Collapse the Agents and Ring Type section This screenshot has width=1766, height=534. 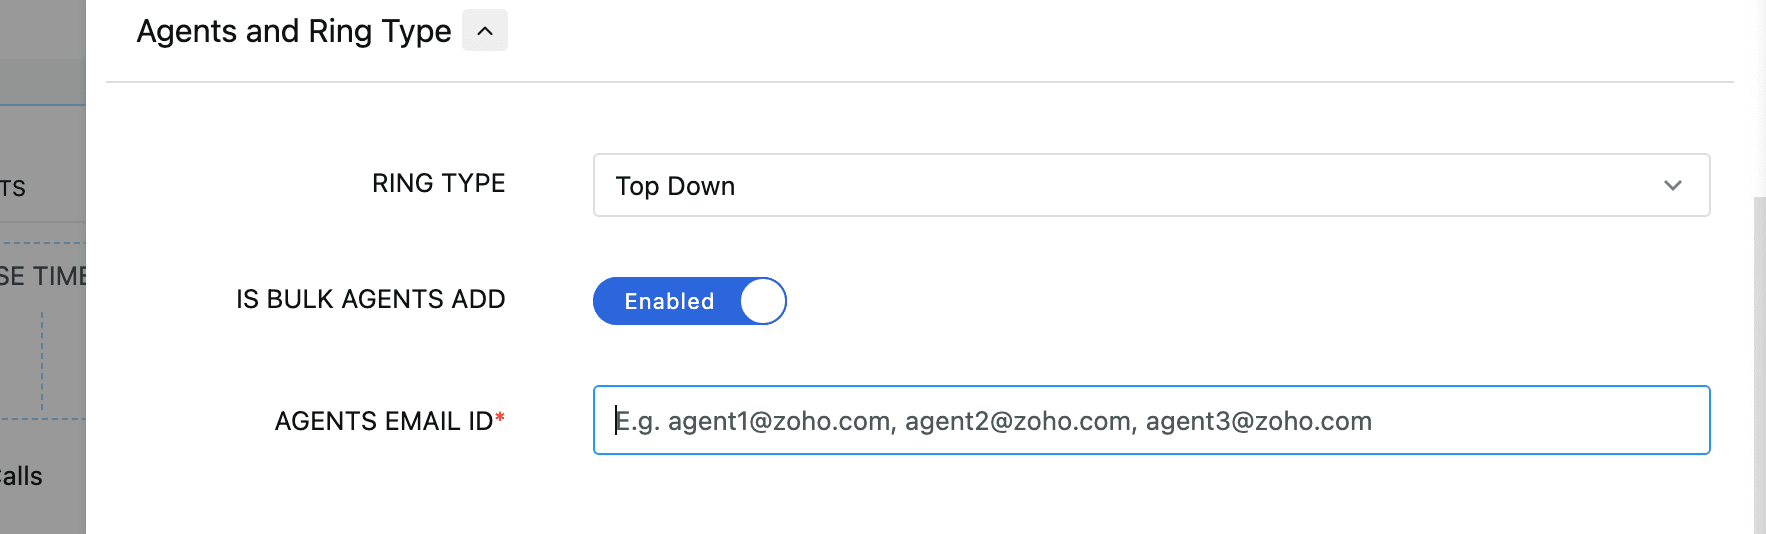point(485,31)
